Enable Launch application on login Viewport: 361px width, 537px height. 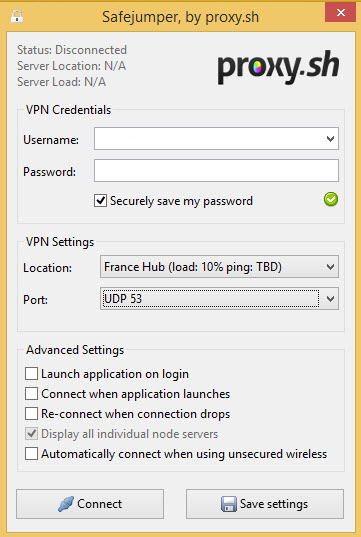pos(31,374)
